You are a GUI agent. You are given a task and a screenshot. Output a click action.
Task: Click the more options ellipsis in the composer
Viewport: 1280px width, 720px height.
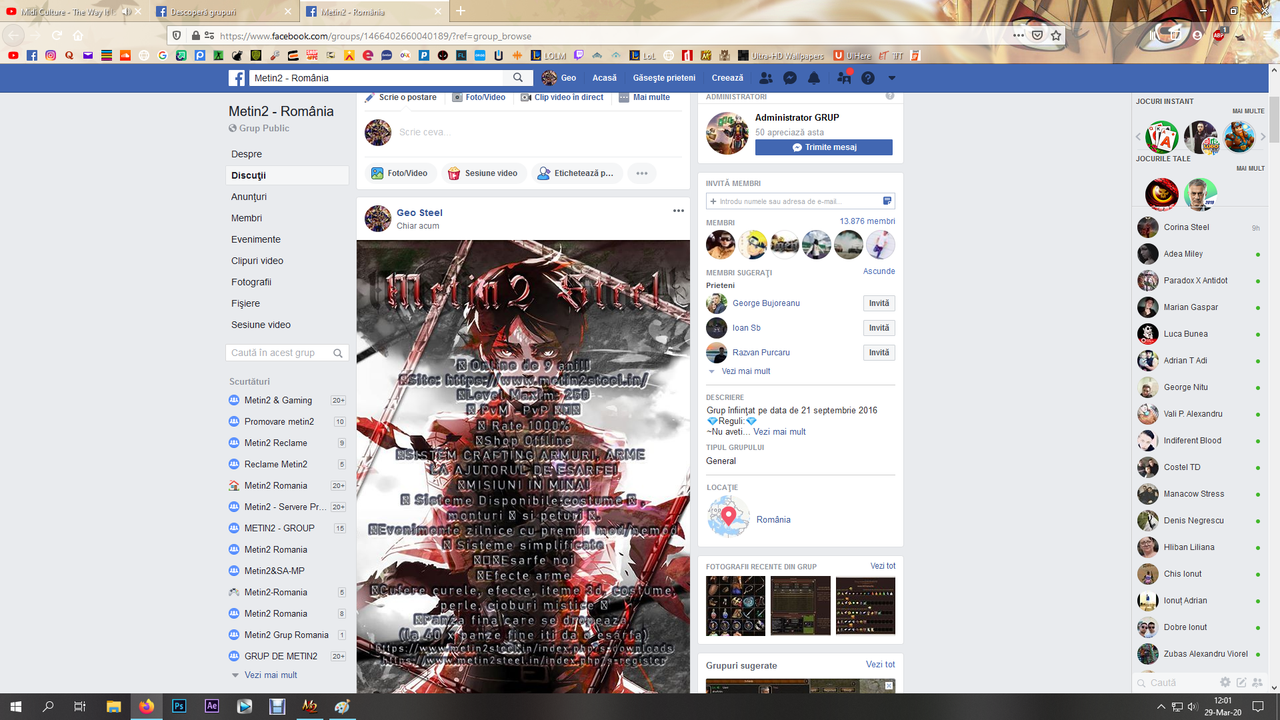[642, 173]
